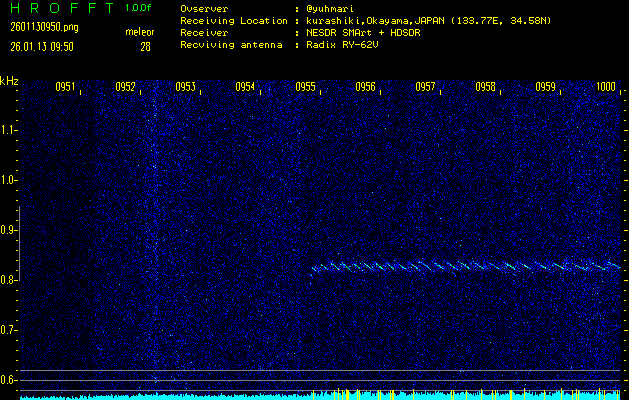Select the 0955 time marker
This screenshot has width=629, height=400.
coord(305,87)
